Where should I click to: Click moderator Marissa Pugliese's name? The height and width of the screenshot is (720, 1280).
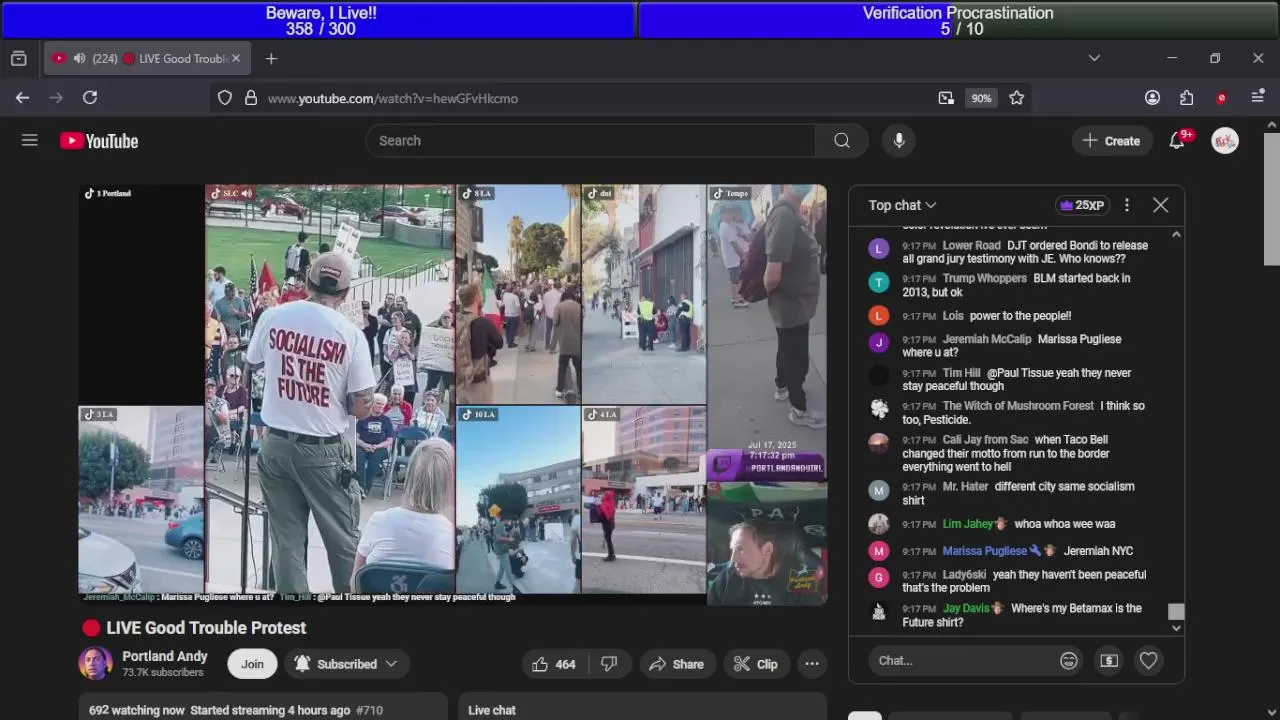(x=984, y=551)
